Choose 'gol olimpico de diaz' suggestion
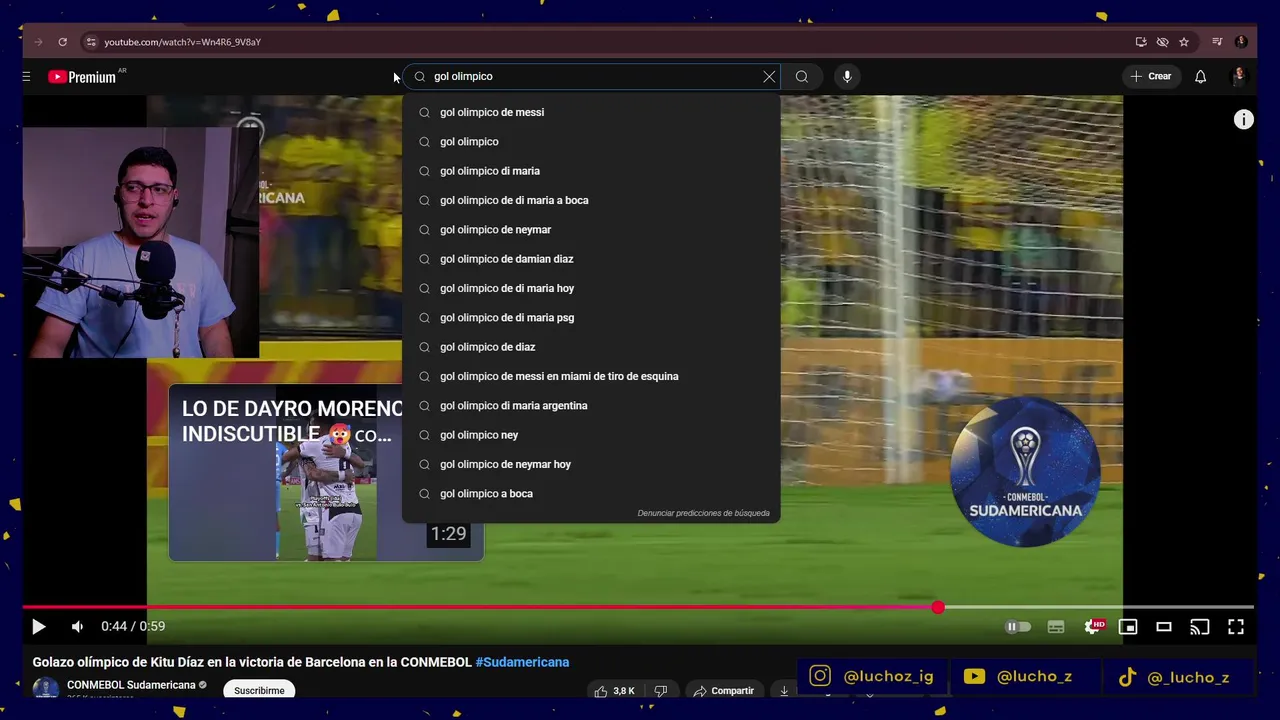1280x720 pixels. (591, 347)
